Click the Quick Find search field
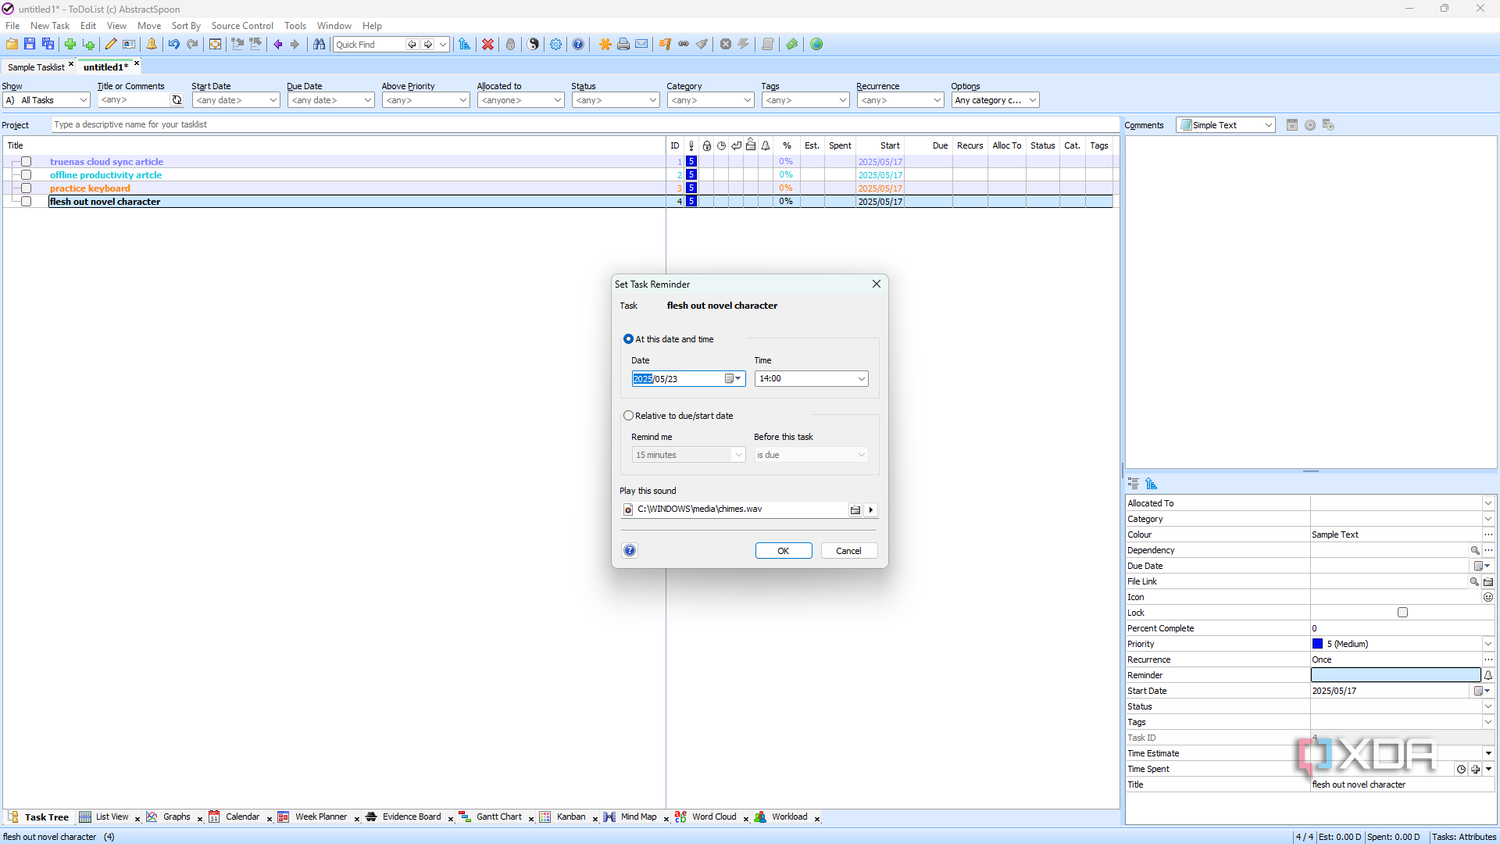 (x=369, y=44)
